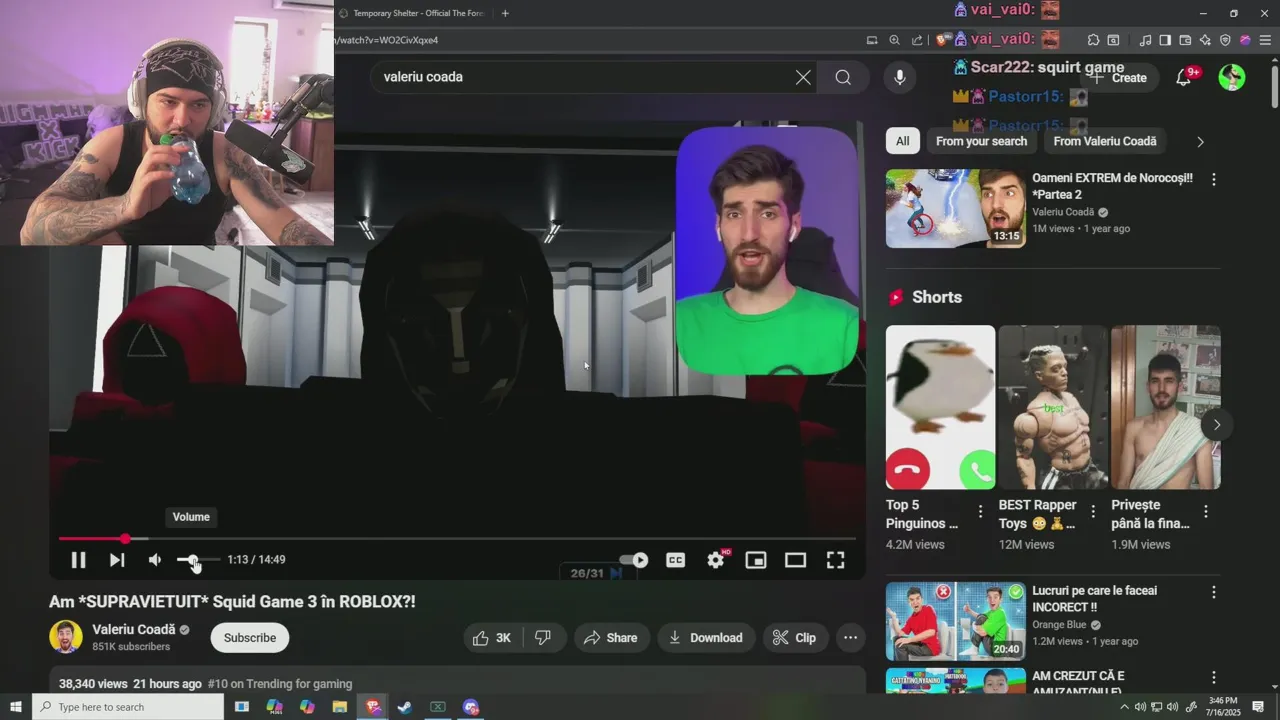Open File Explorer from taskbar
The image size is (1280, 720).
(x=339, y=707)
